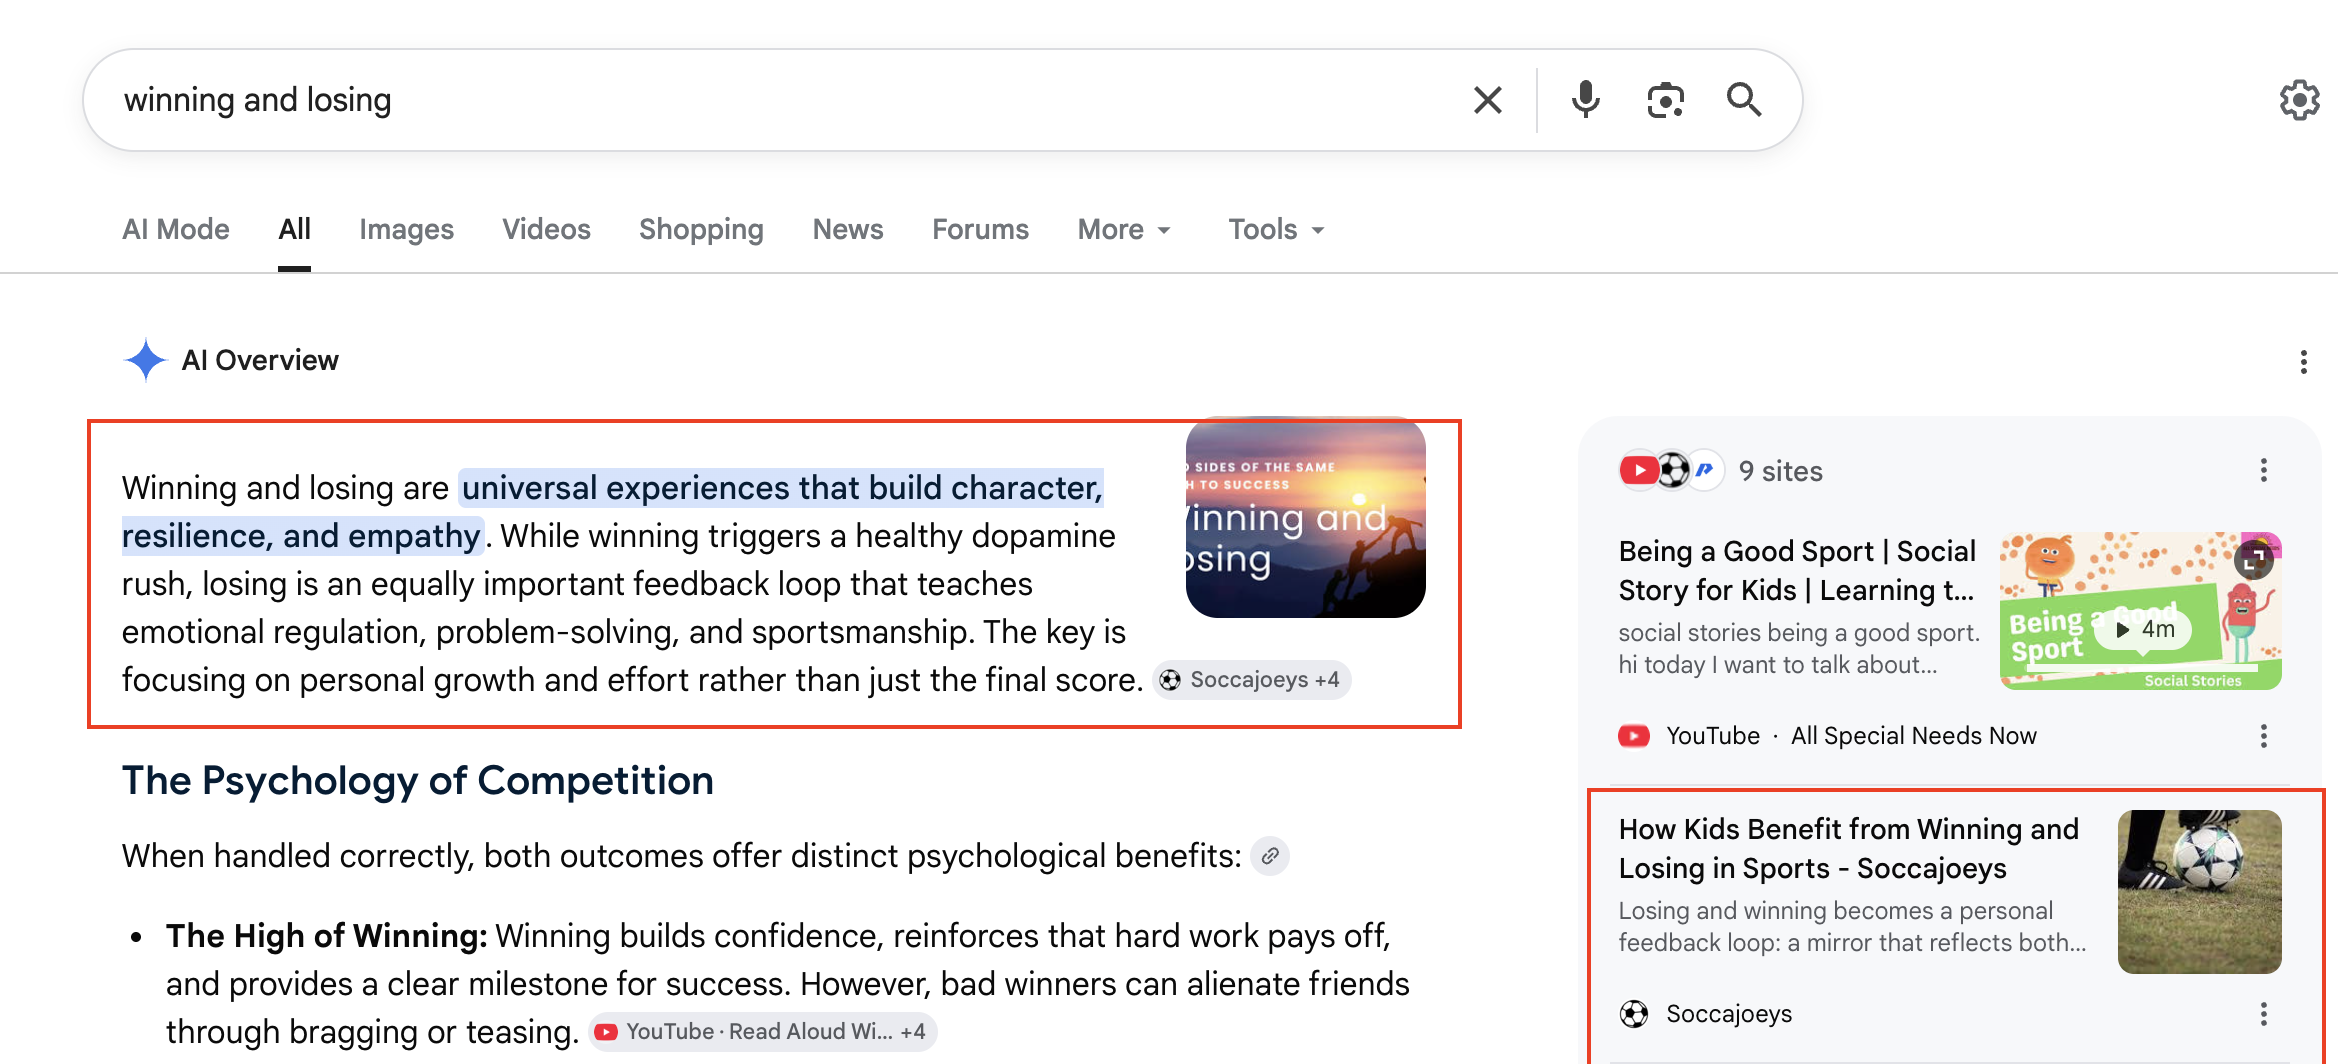Click highlighted text 'universal experiences that build character'
Image resolution: width=2338 pixels, height=1064 pixels.
pos(781,488)
